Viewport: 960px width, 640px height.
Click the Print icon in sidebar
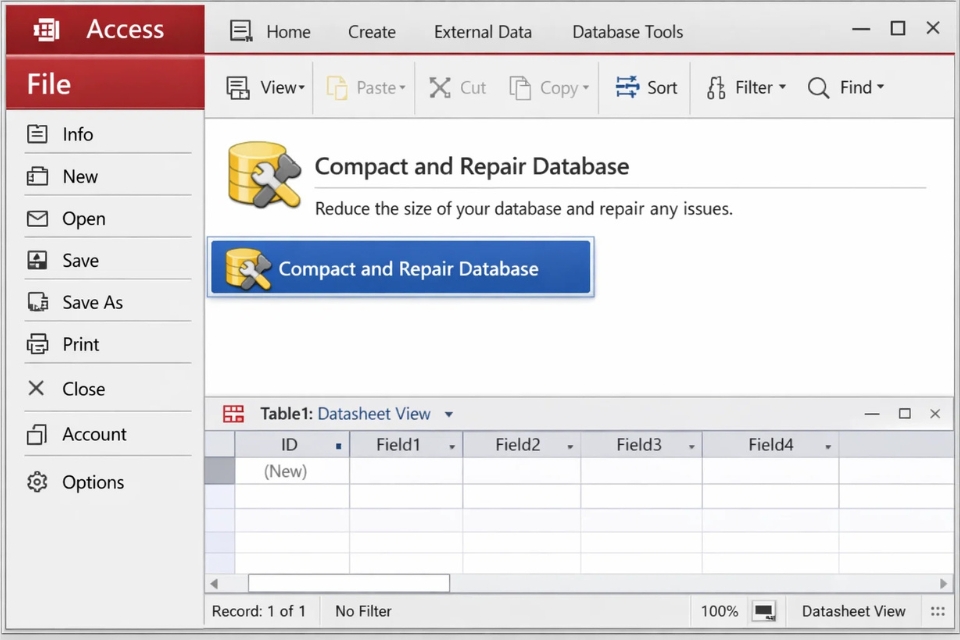pos(37,344)
